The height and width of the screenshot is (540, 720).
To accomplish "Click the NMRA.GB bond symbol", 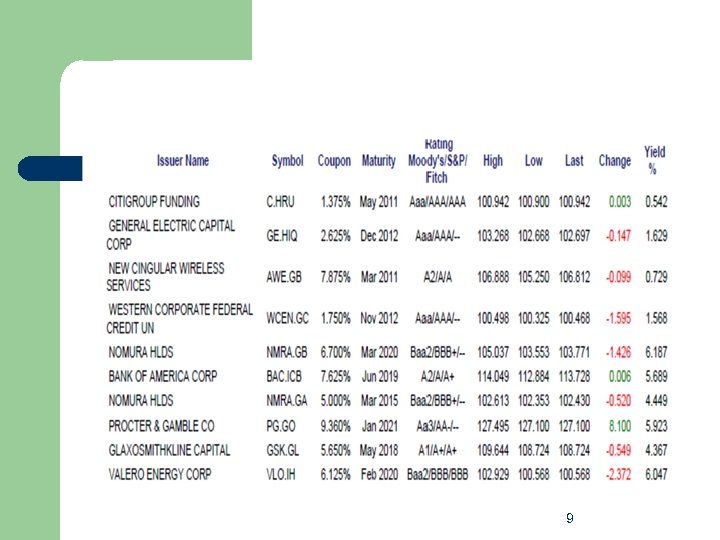I will tap(288, 352).
